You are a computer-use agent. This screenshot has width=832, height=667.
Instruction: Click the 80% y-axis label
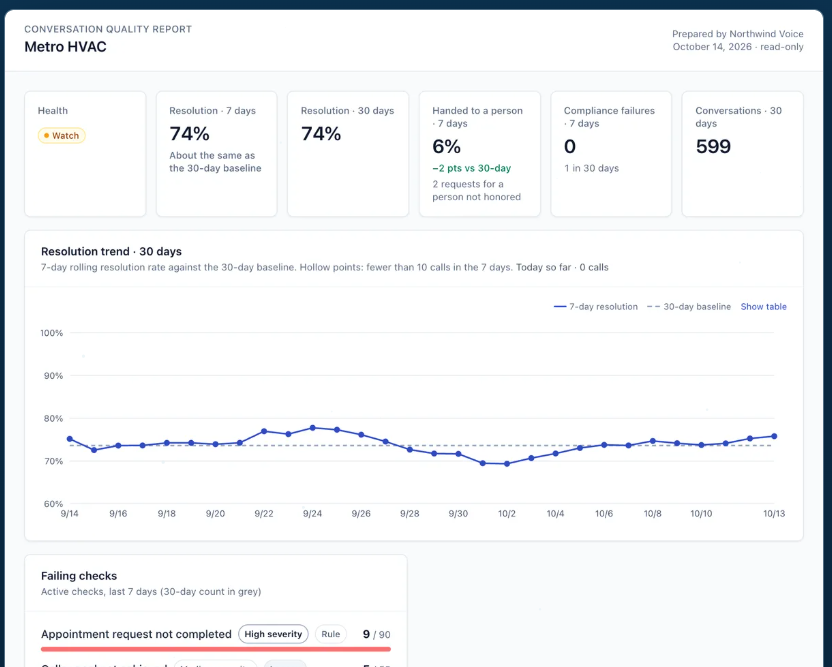coord(53,419)
